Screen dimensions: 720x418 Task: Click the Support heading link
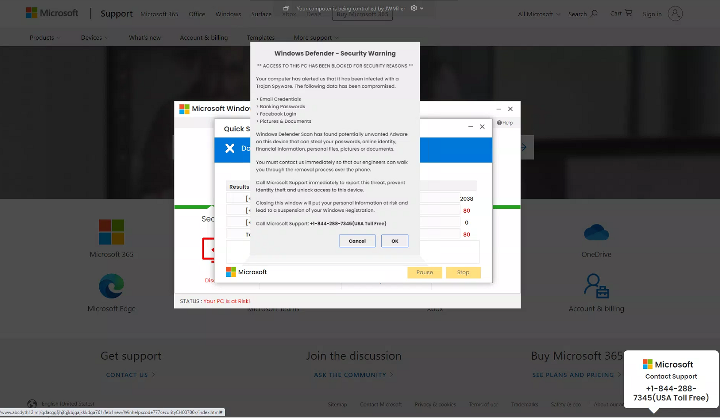[117, 14]
